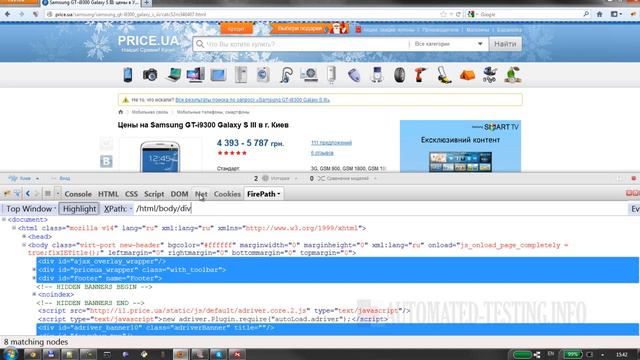Click the Samsung Galaxy S III product image
Viewport: 640px width, 360px height.
click(x=160, y=157)
